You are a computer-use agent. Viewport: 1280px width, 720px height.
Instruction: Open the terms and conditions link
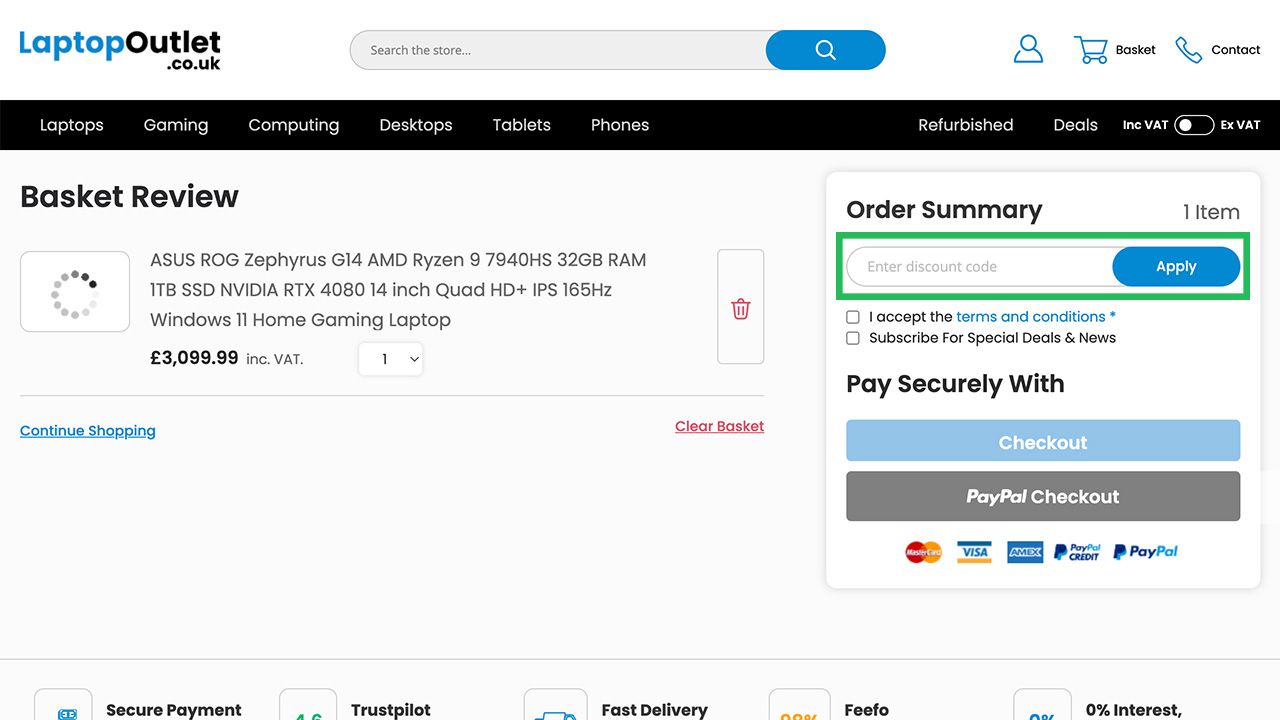coord(1031,317)
